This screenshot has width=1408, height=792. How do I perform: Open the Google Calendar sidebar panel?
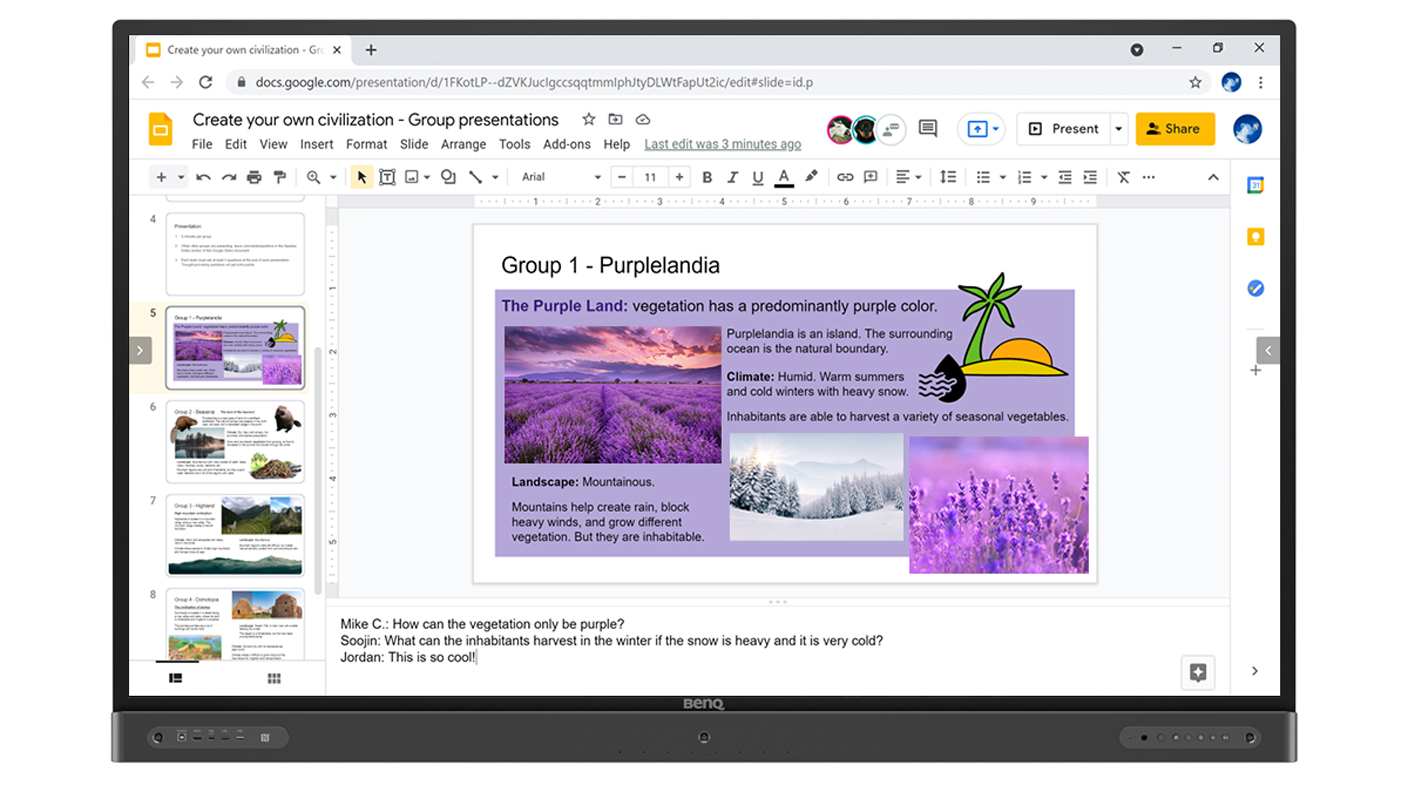[x=1256, y=185]
